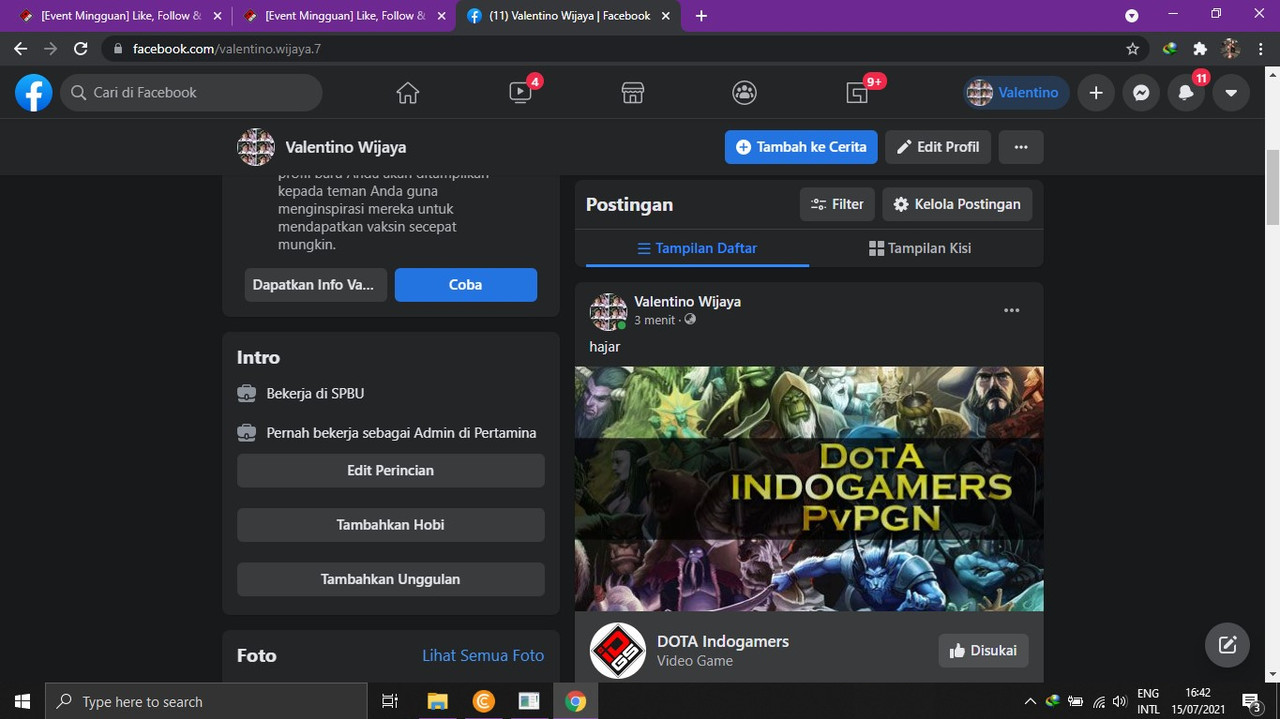Switch to the Tampilan Daftar tab

pos(697,248)
